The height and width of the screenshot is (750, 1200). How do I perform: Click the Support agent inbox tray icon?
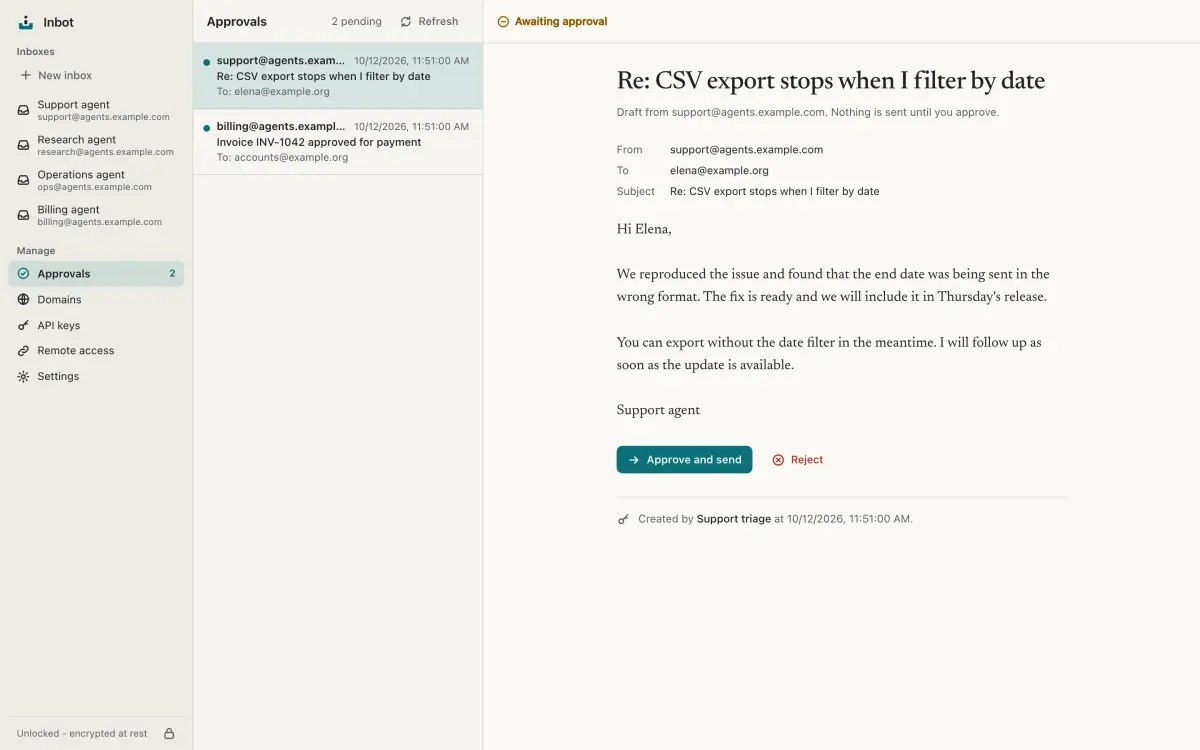click(x=24, y=110)
